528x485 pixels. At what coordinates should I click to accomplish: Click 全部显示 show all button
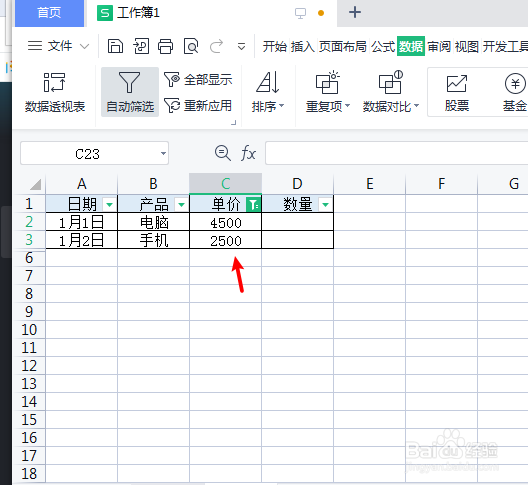tap(198, 80)
